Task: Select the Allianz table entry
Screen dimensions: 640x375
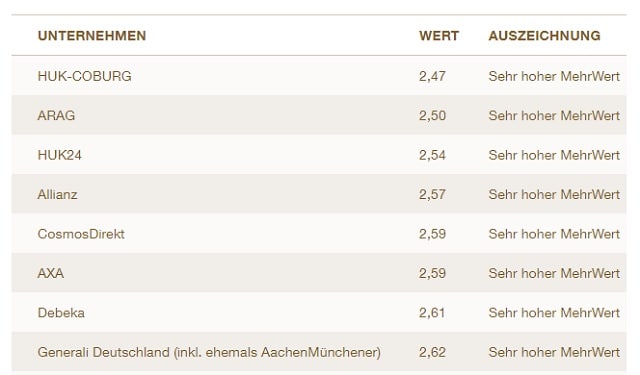Action: point(58,194)
